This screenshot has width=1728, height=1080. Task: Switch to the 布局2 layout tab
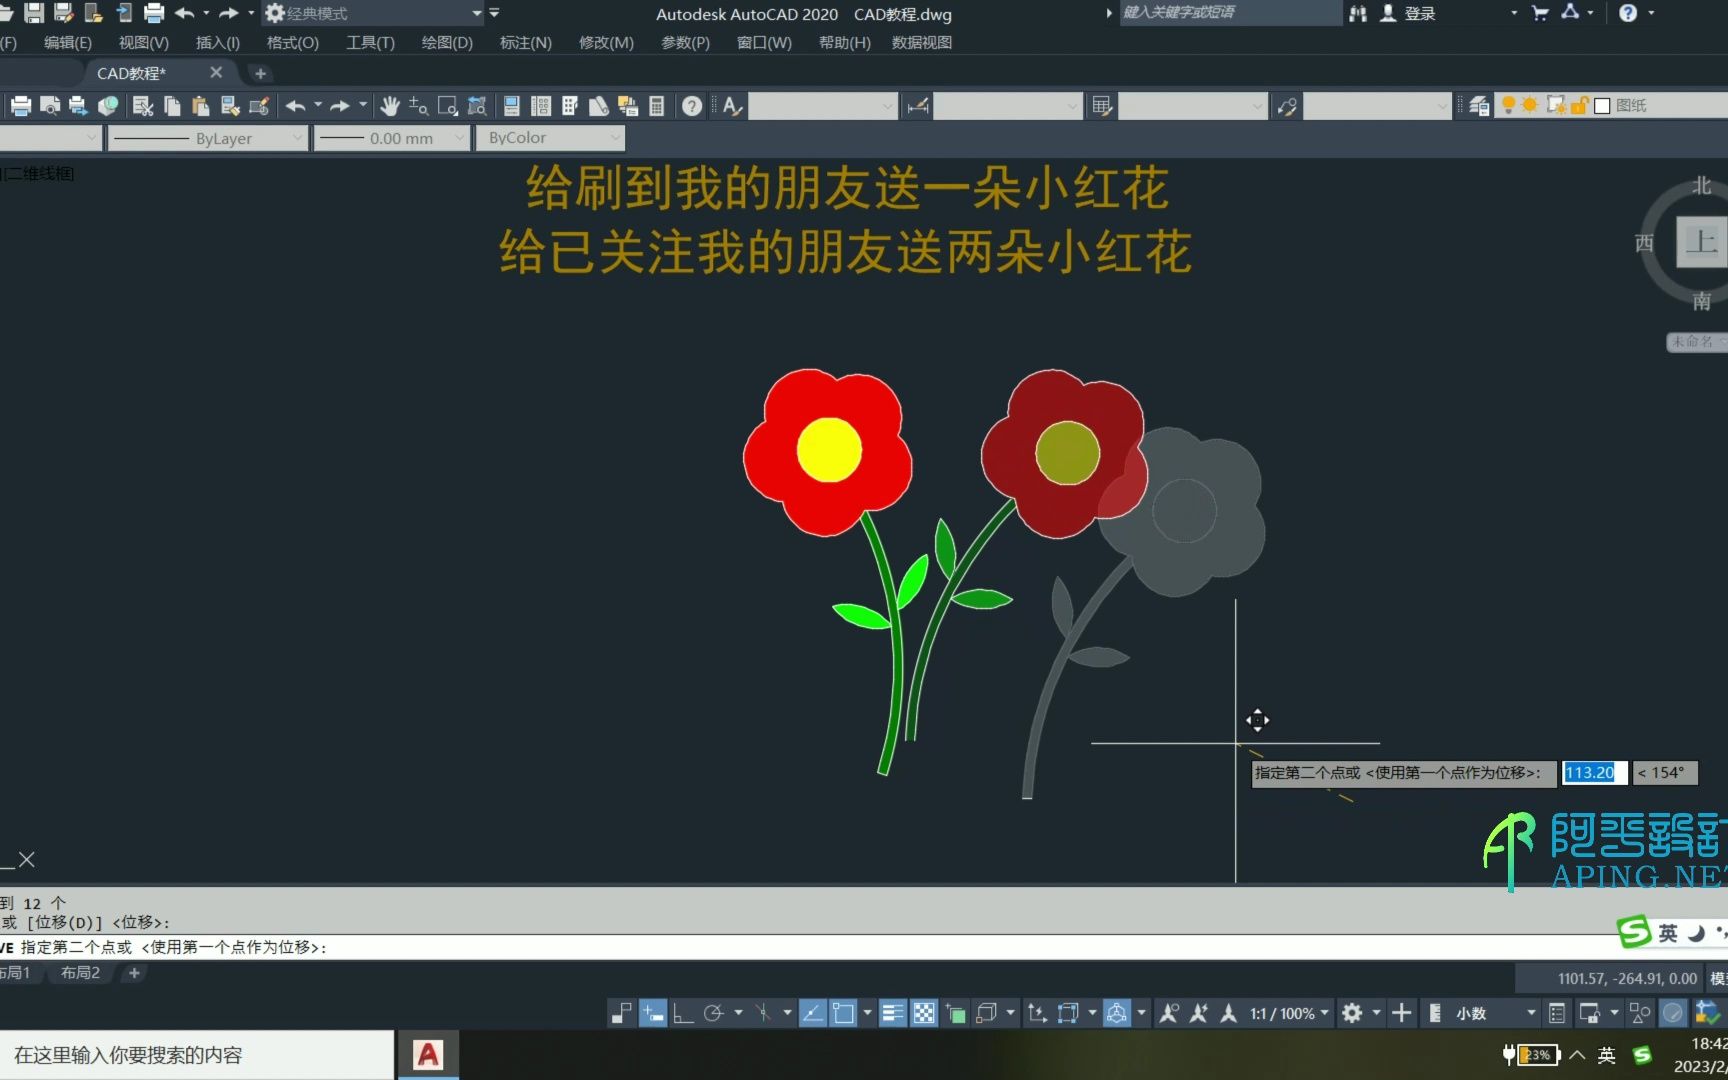point(80,972)
